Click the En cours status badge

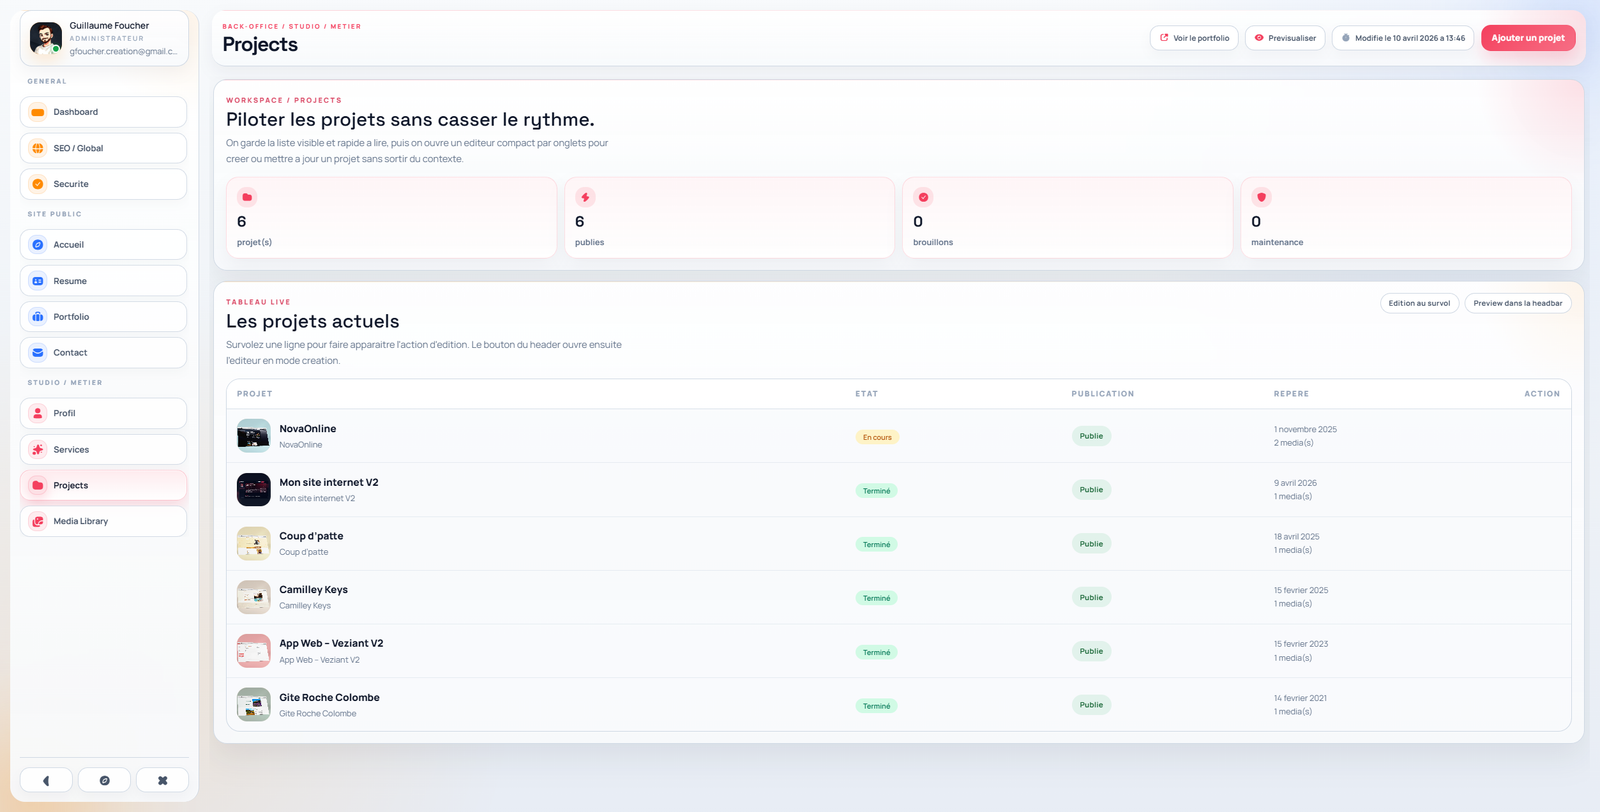tap(877, 437)
